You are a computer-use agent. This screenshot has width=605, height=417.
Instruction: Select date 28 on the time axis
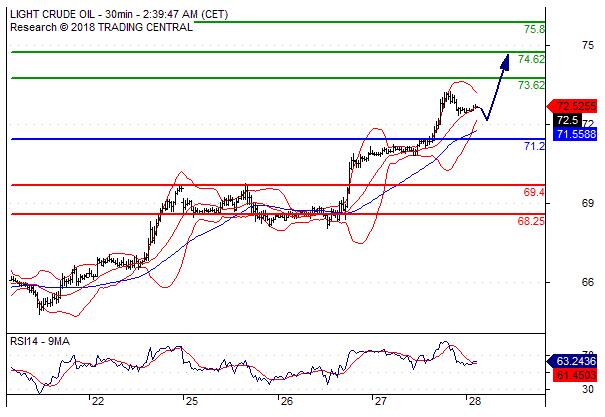click(x=473, y=401)
